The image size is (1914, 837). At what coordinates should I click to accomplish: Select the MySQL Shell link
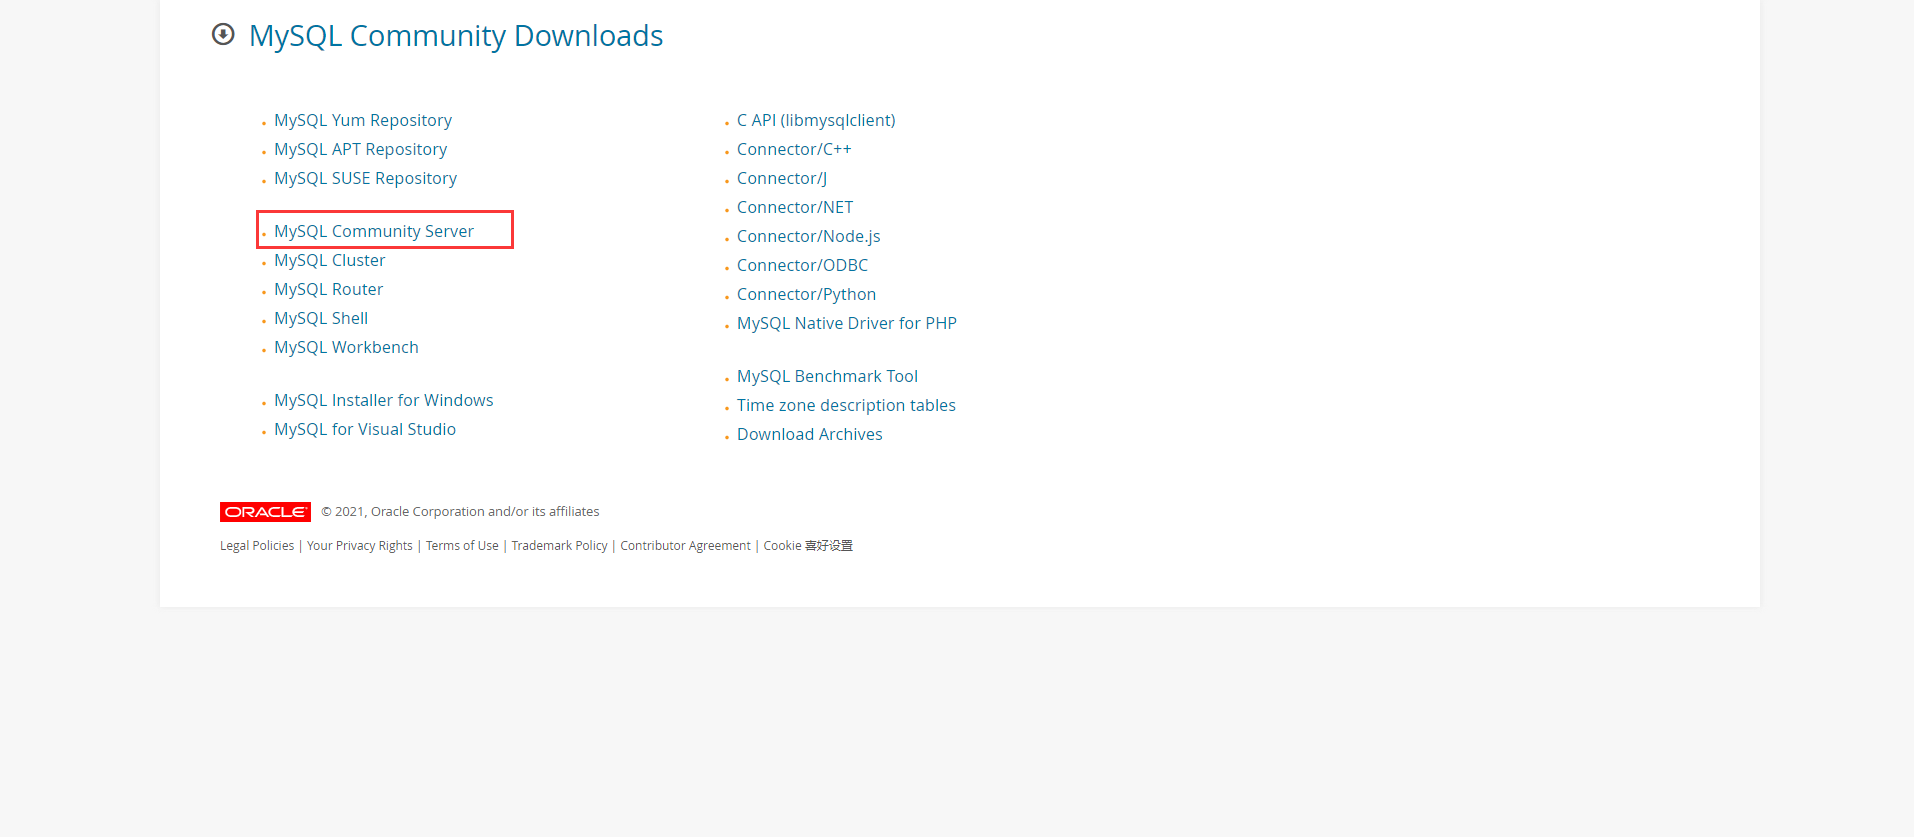point(321,318)
